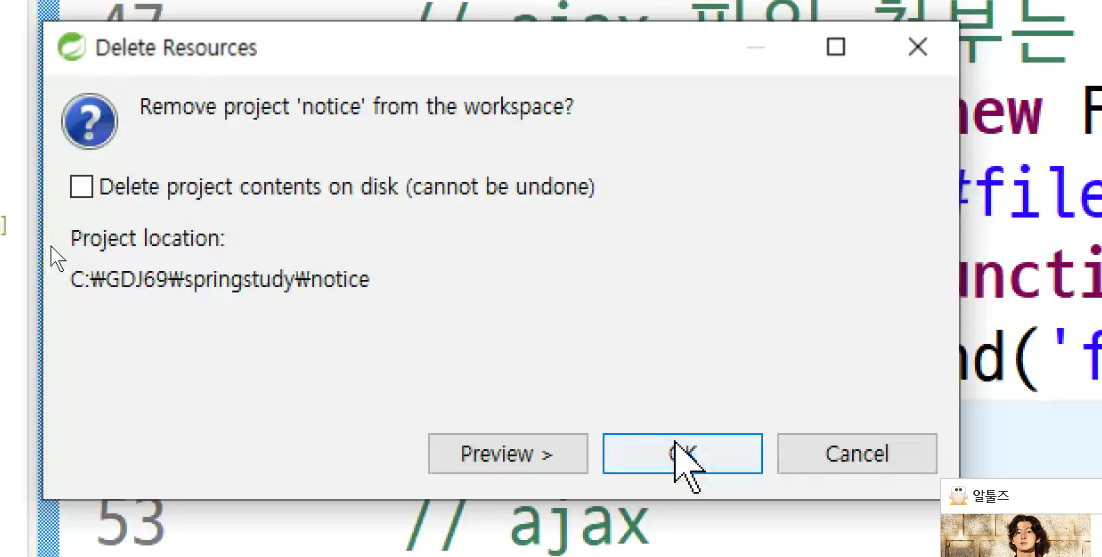Click the Remove project 'notice' question text

coord(356,107)
